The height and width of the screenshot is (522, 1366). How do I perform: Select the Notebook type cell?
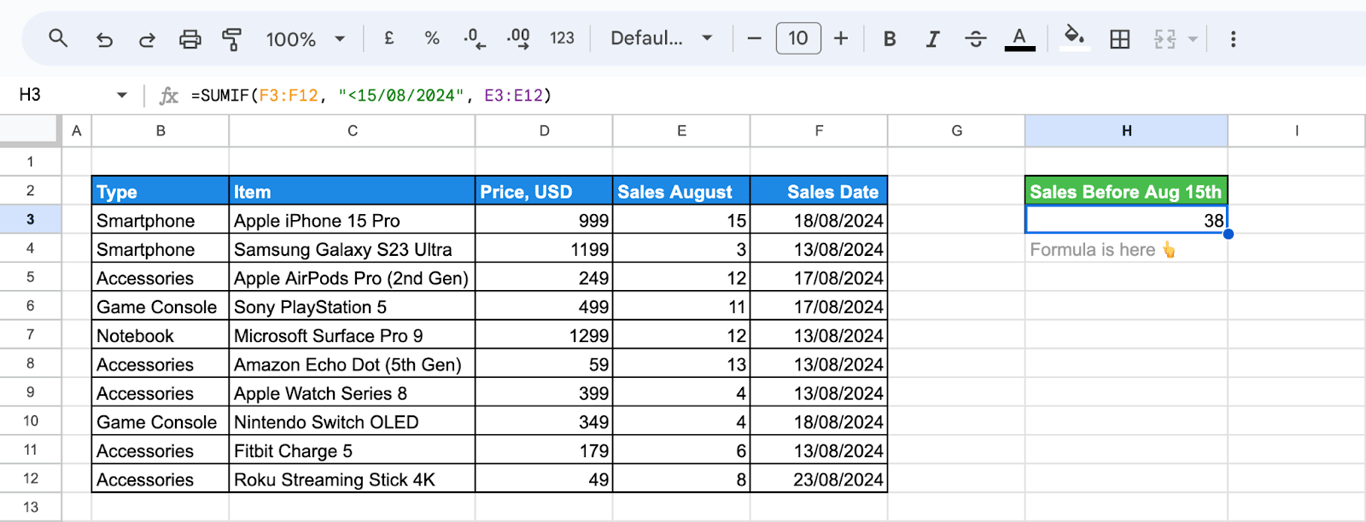[160, 335]
